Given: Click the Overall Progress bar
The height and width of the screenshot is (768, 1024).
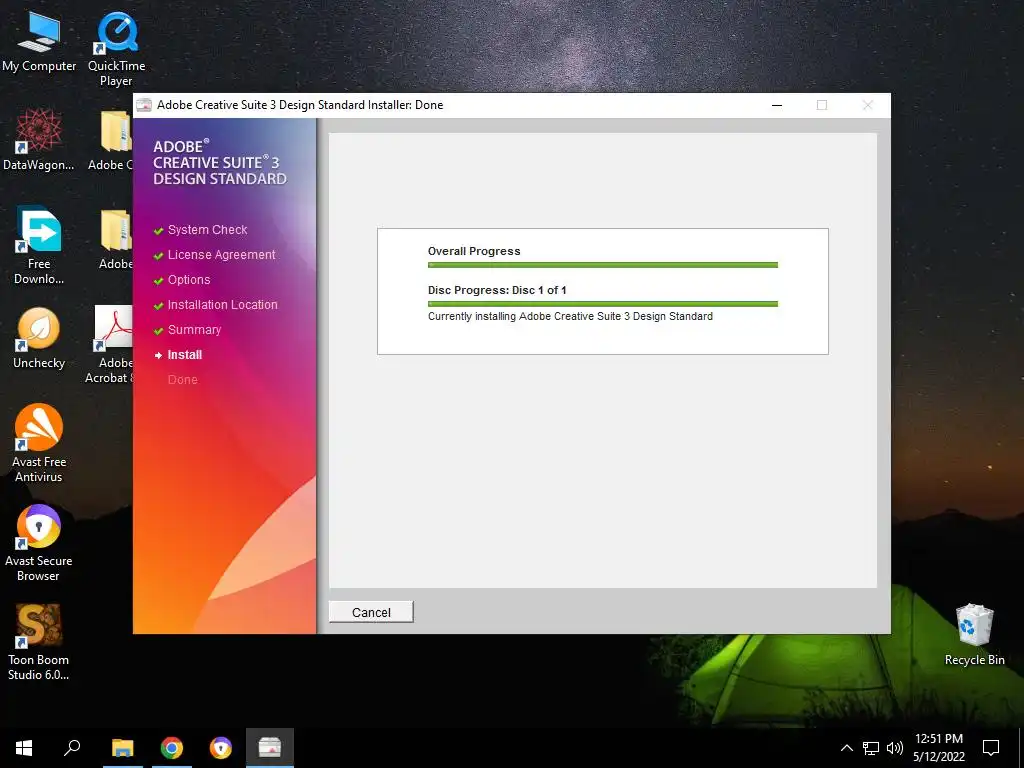Looking at the screenshot, I should point(602,265).
